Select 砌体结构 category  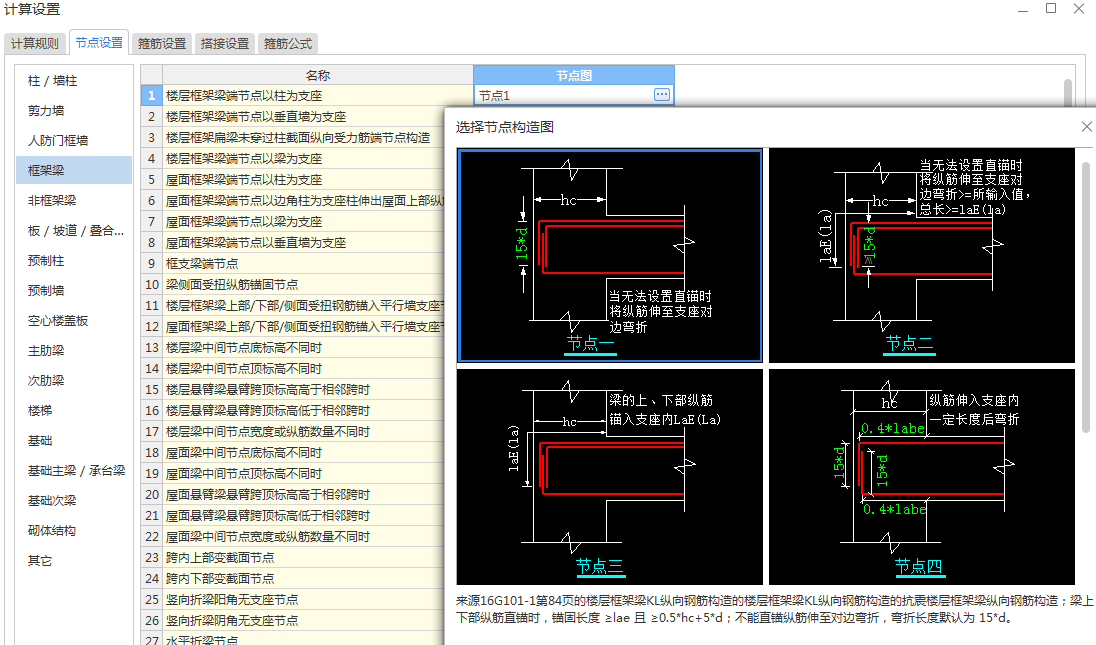coord(74,531)
